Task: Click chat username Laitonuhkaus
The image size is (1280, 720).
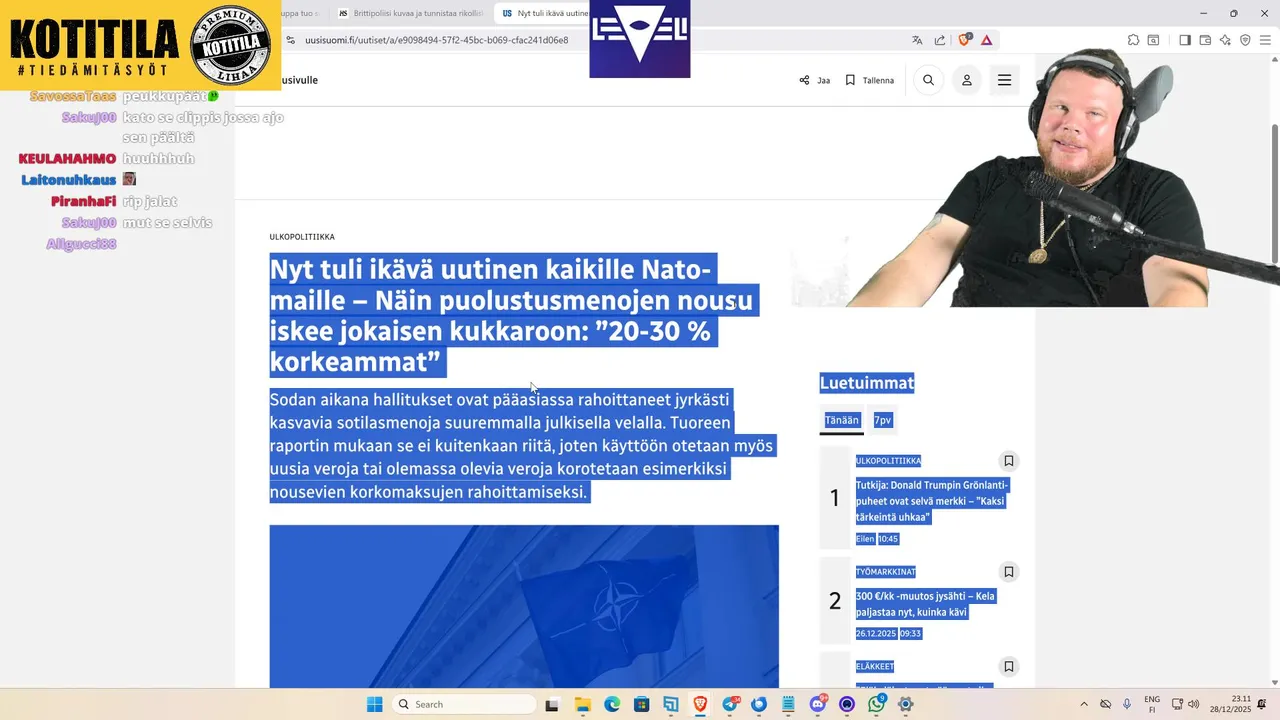Action: (69, 180)
